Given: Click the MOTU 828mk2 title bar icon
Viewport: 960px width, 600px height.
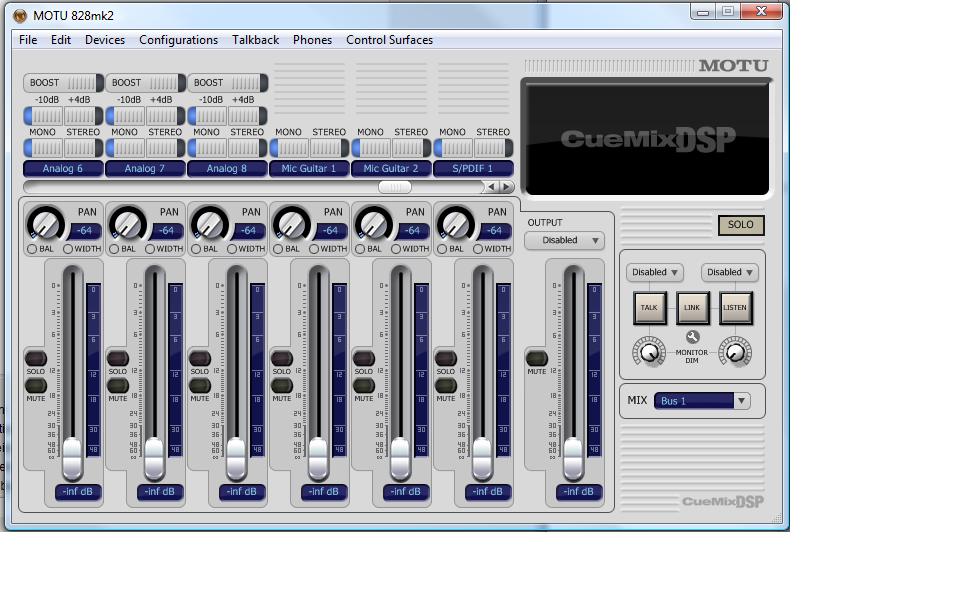Looking at the screenshot, I should (19, 14).
